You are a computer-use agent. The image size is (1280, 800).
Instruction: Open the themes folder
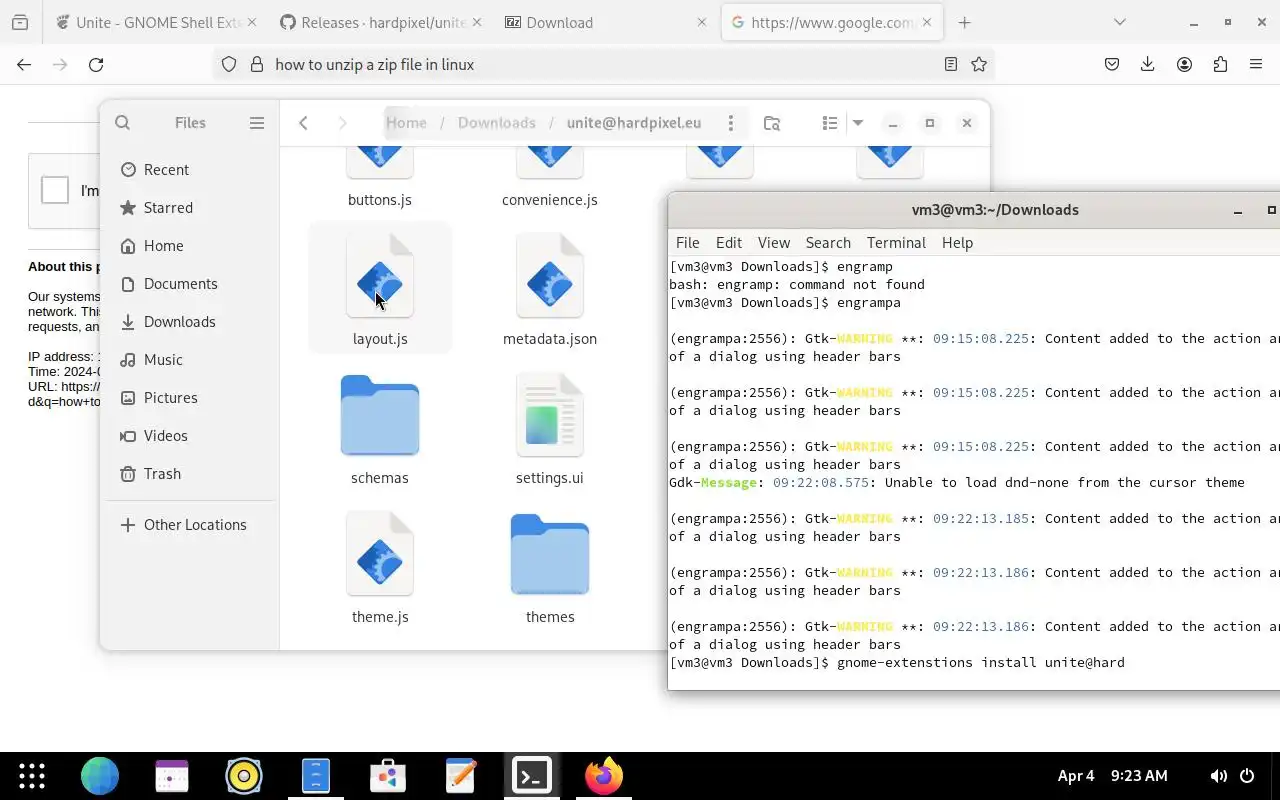[x=550, y=554]
